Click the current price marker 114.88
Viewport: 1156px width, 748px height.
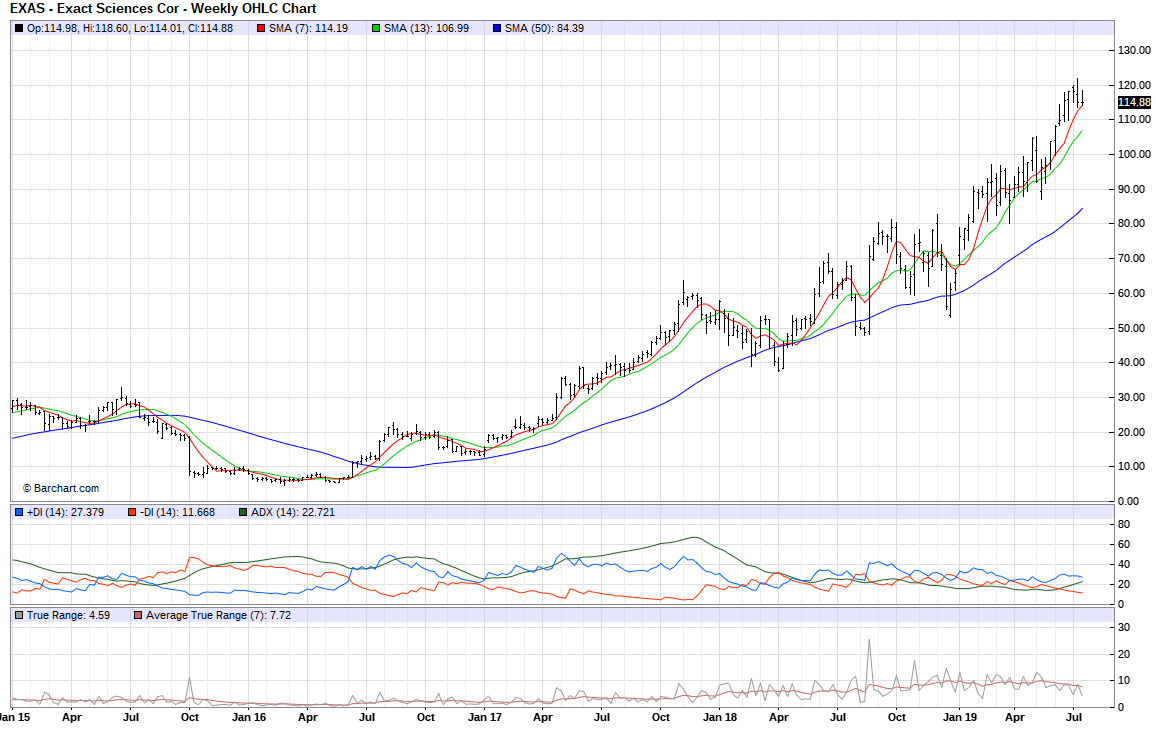point(1134,102)
